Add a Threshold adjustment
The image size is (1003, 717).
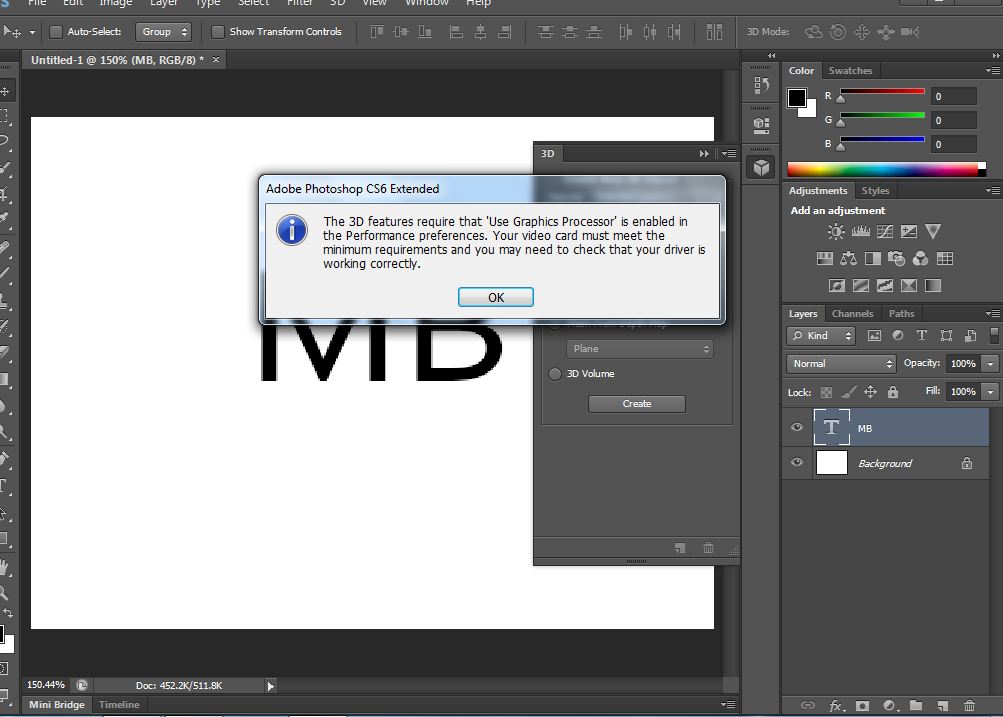[885, 285]
